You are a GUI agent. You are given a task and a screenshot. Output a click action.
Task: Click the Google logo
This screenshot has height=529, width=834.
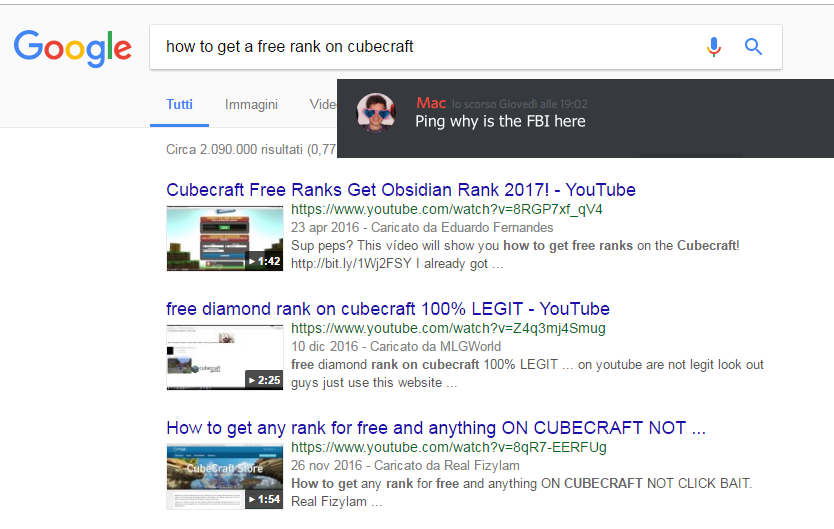[x=72, y=48]
